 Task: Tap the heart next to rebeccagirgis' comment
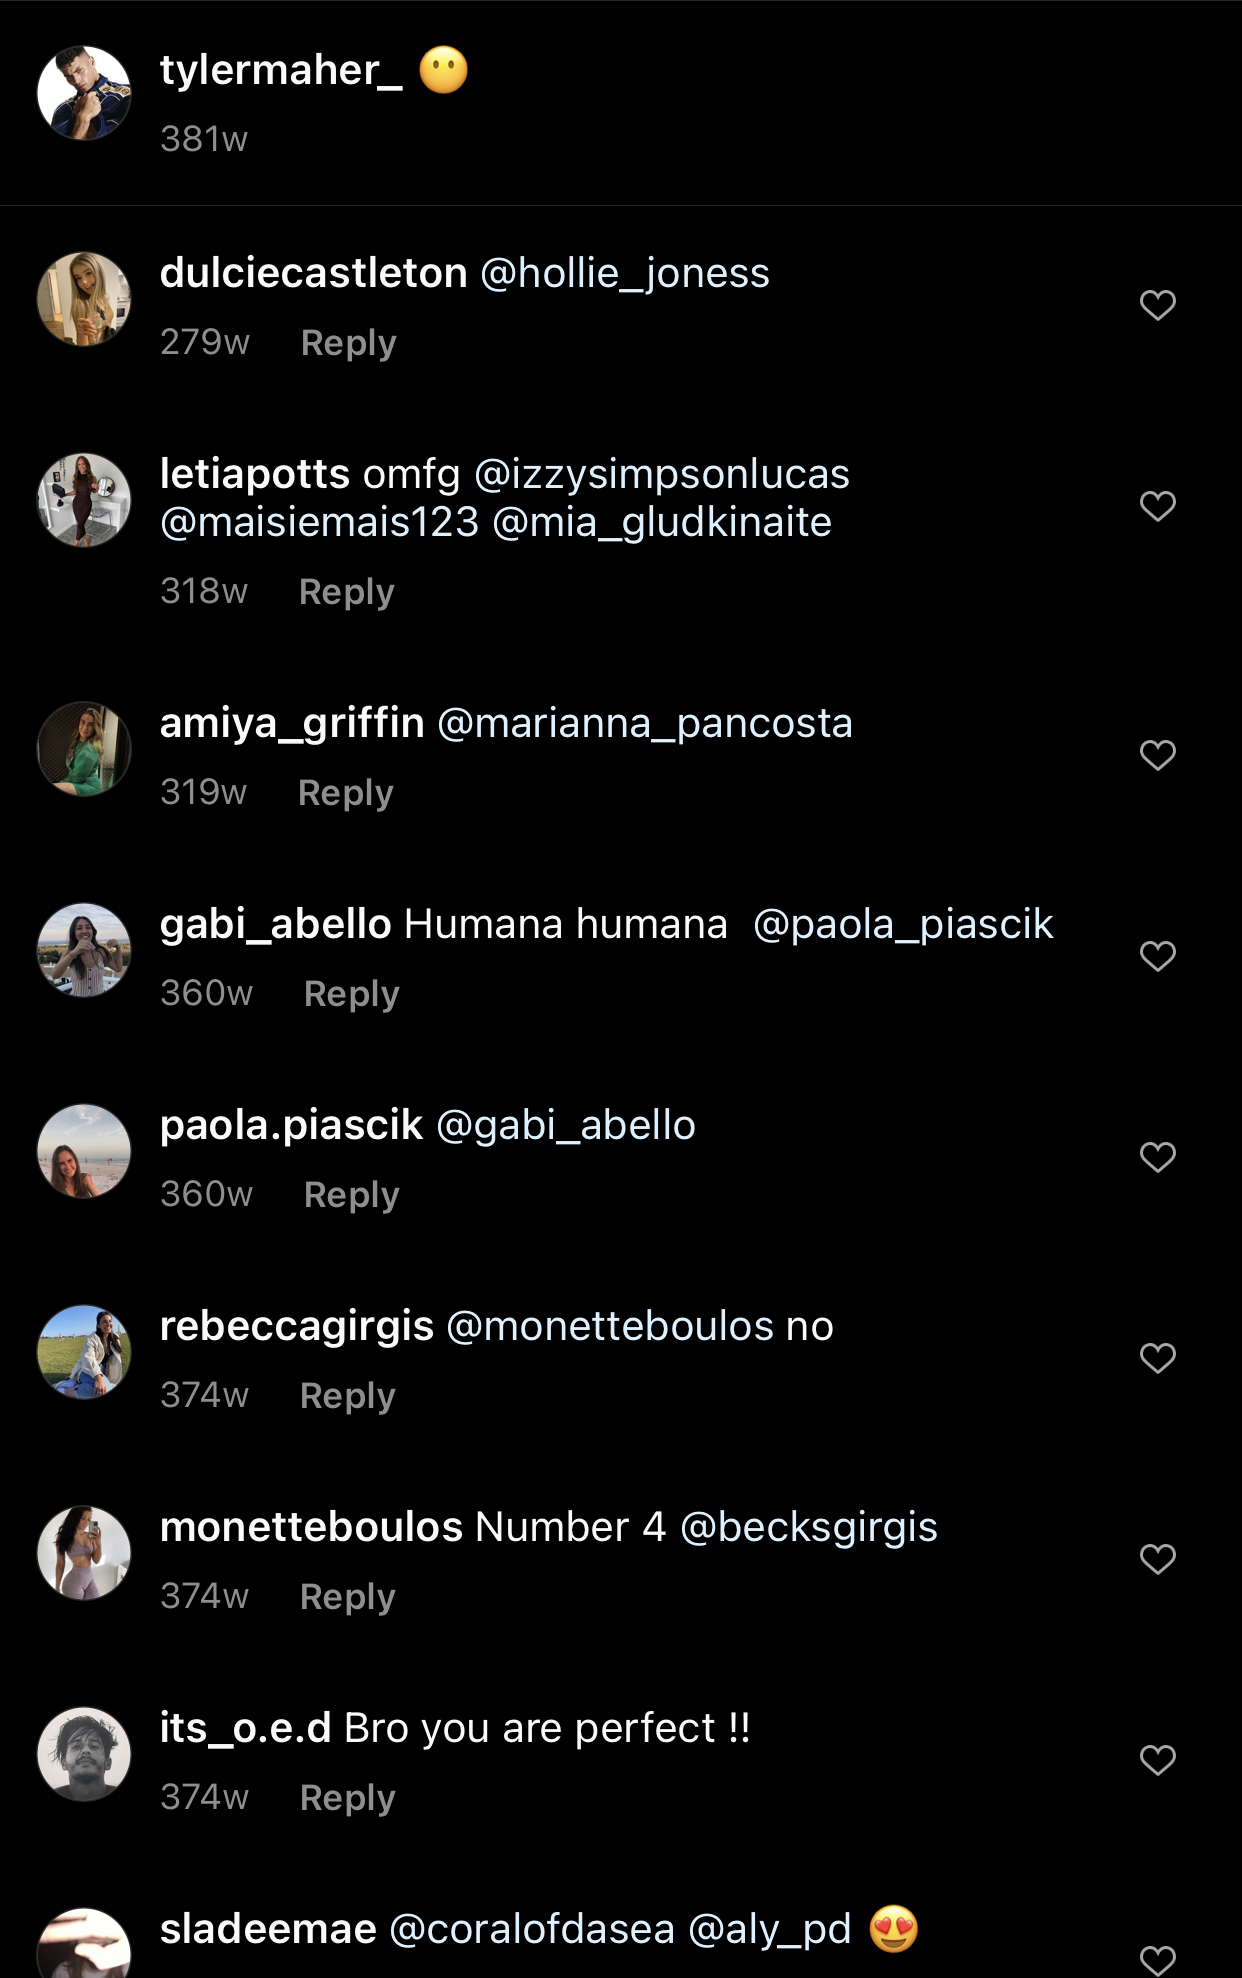[1157, 1357]
